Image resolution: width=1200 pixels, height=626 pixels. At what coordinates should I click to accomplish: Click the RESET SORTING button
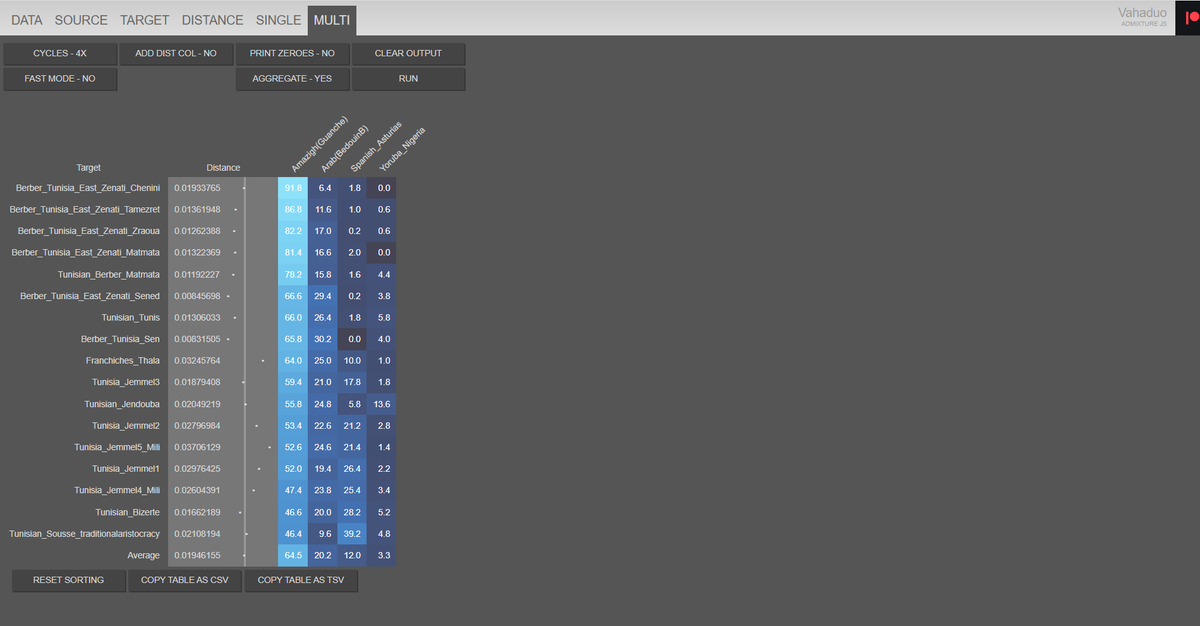69,580
